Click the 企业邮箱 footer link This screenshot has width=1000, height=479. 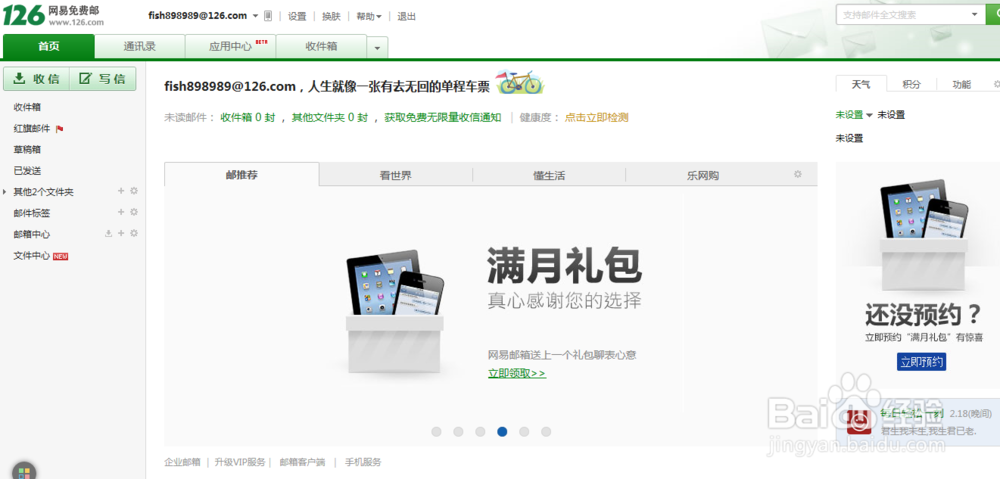(182, 462)
